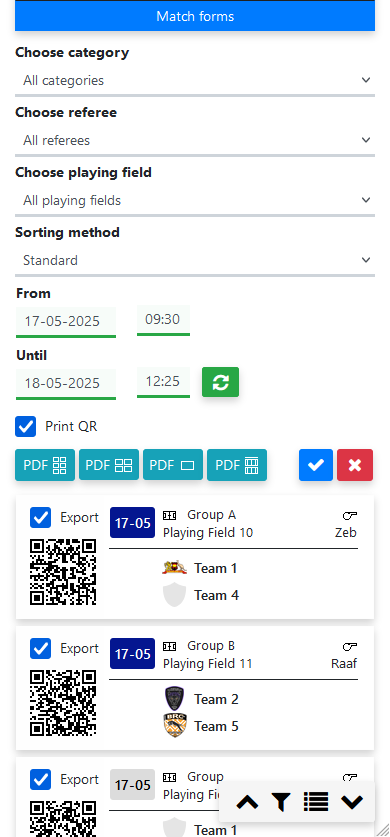Open the Match forms header tab
This screenshot has width=390, height=837.
(195, 16)
